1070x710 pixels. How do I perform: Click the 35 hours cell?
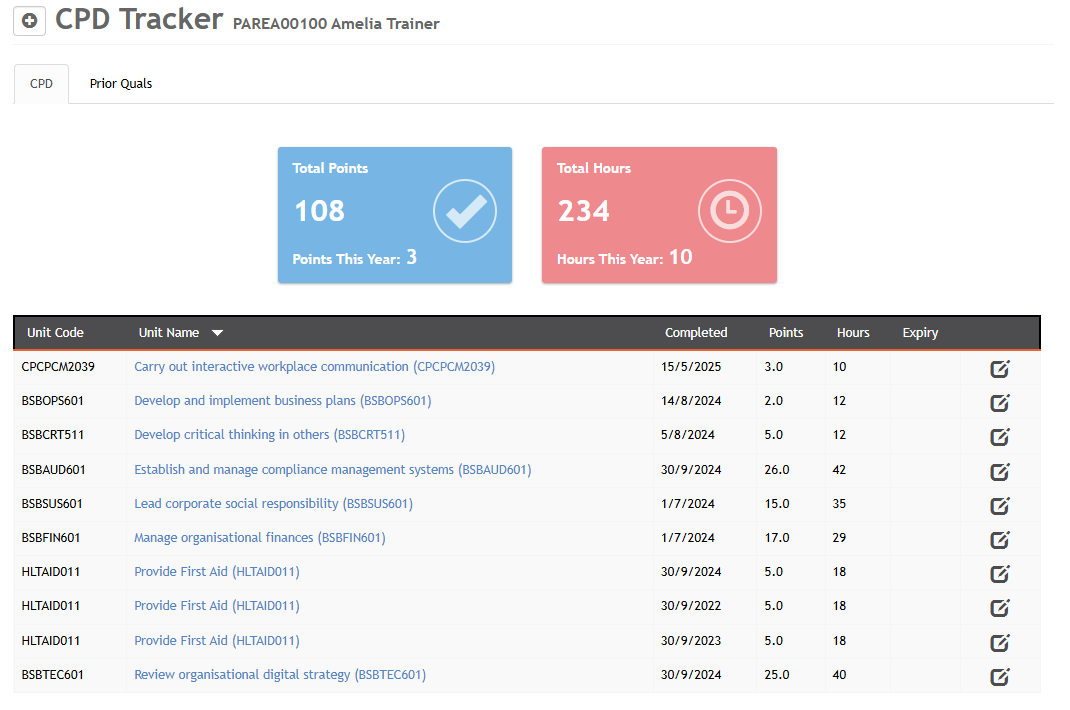(839, 504)
